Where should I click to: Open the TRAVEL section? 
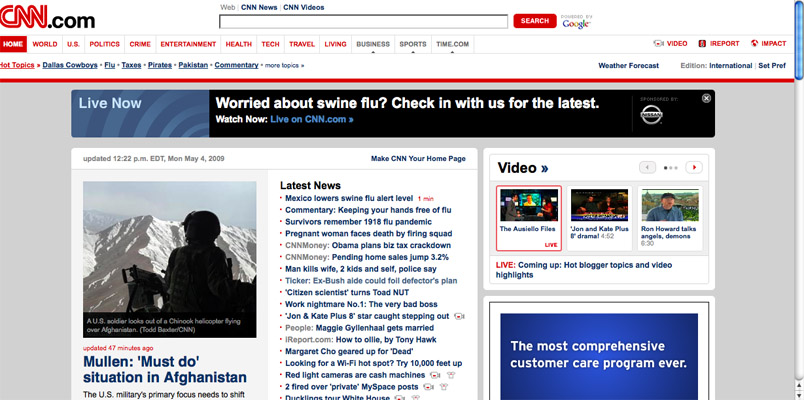click(302, 44)
